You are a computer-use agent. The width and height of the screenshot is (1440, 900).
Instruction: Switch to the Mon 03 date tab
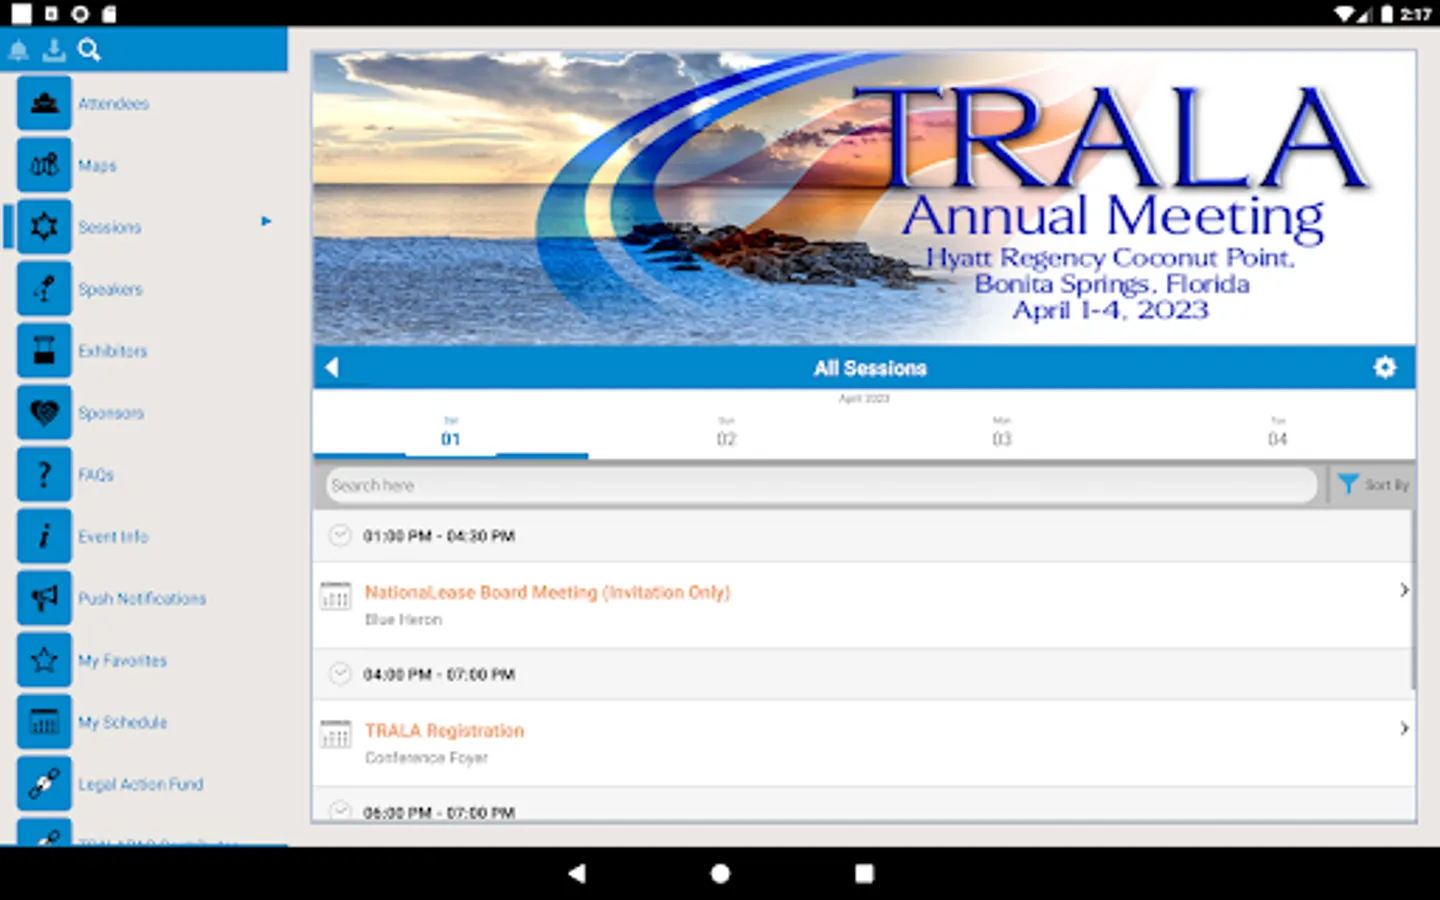(1002, 432)
